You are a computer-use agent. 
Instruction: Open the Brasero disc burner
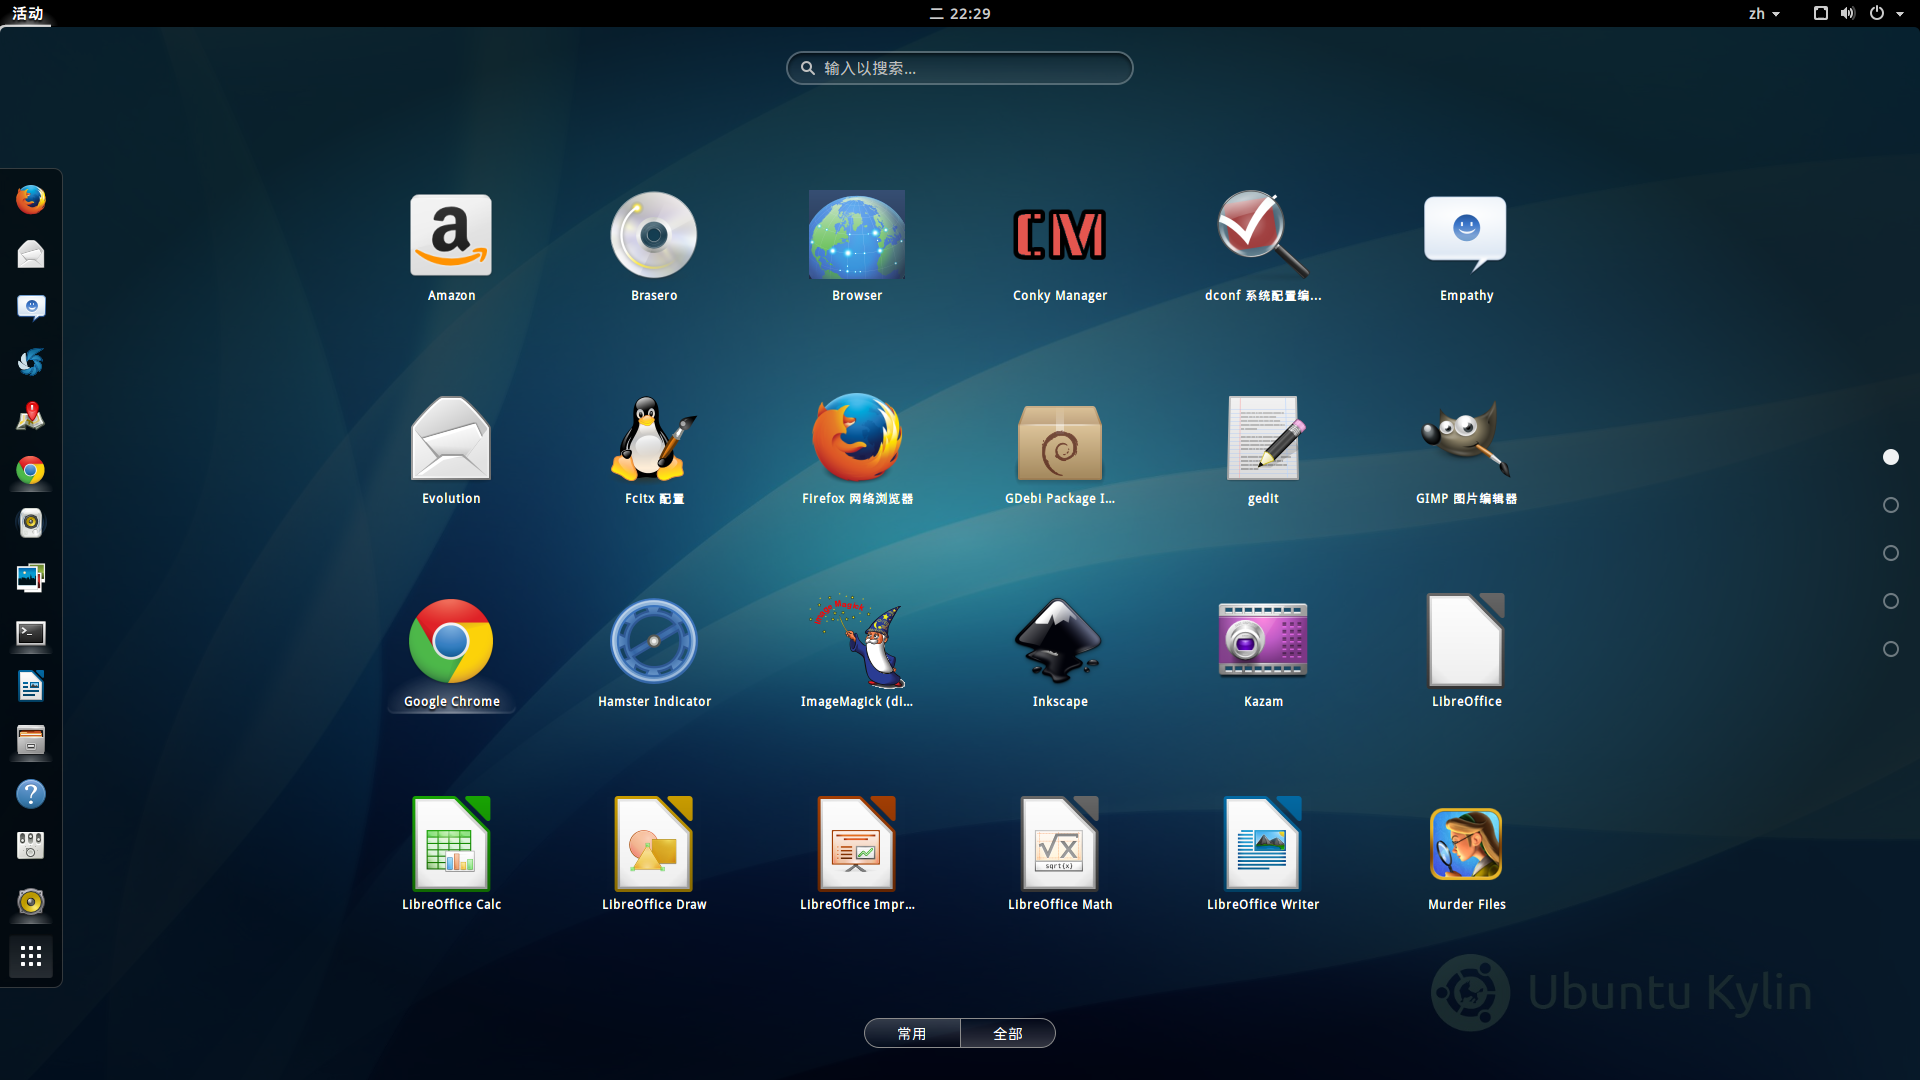654,235
